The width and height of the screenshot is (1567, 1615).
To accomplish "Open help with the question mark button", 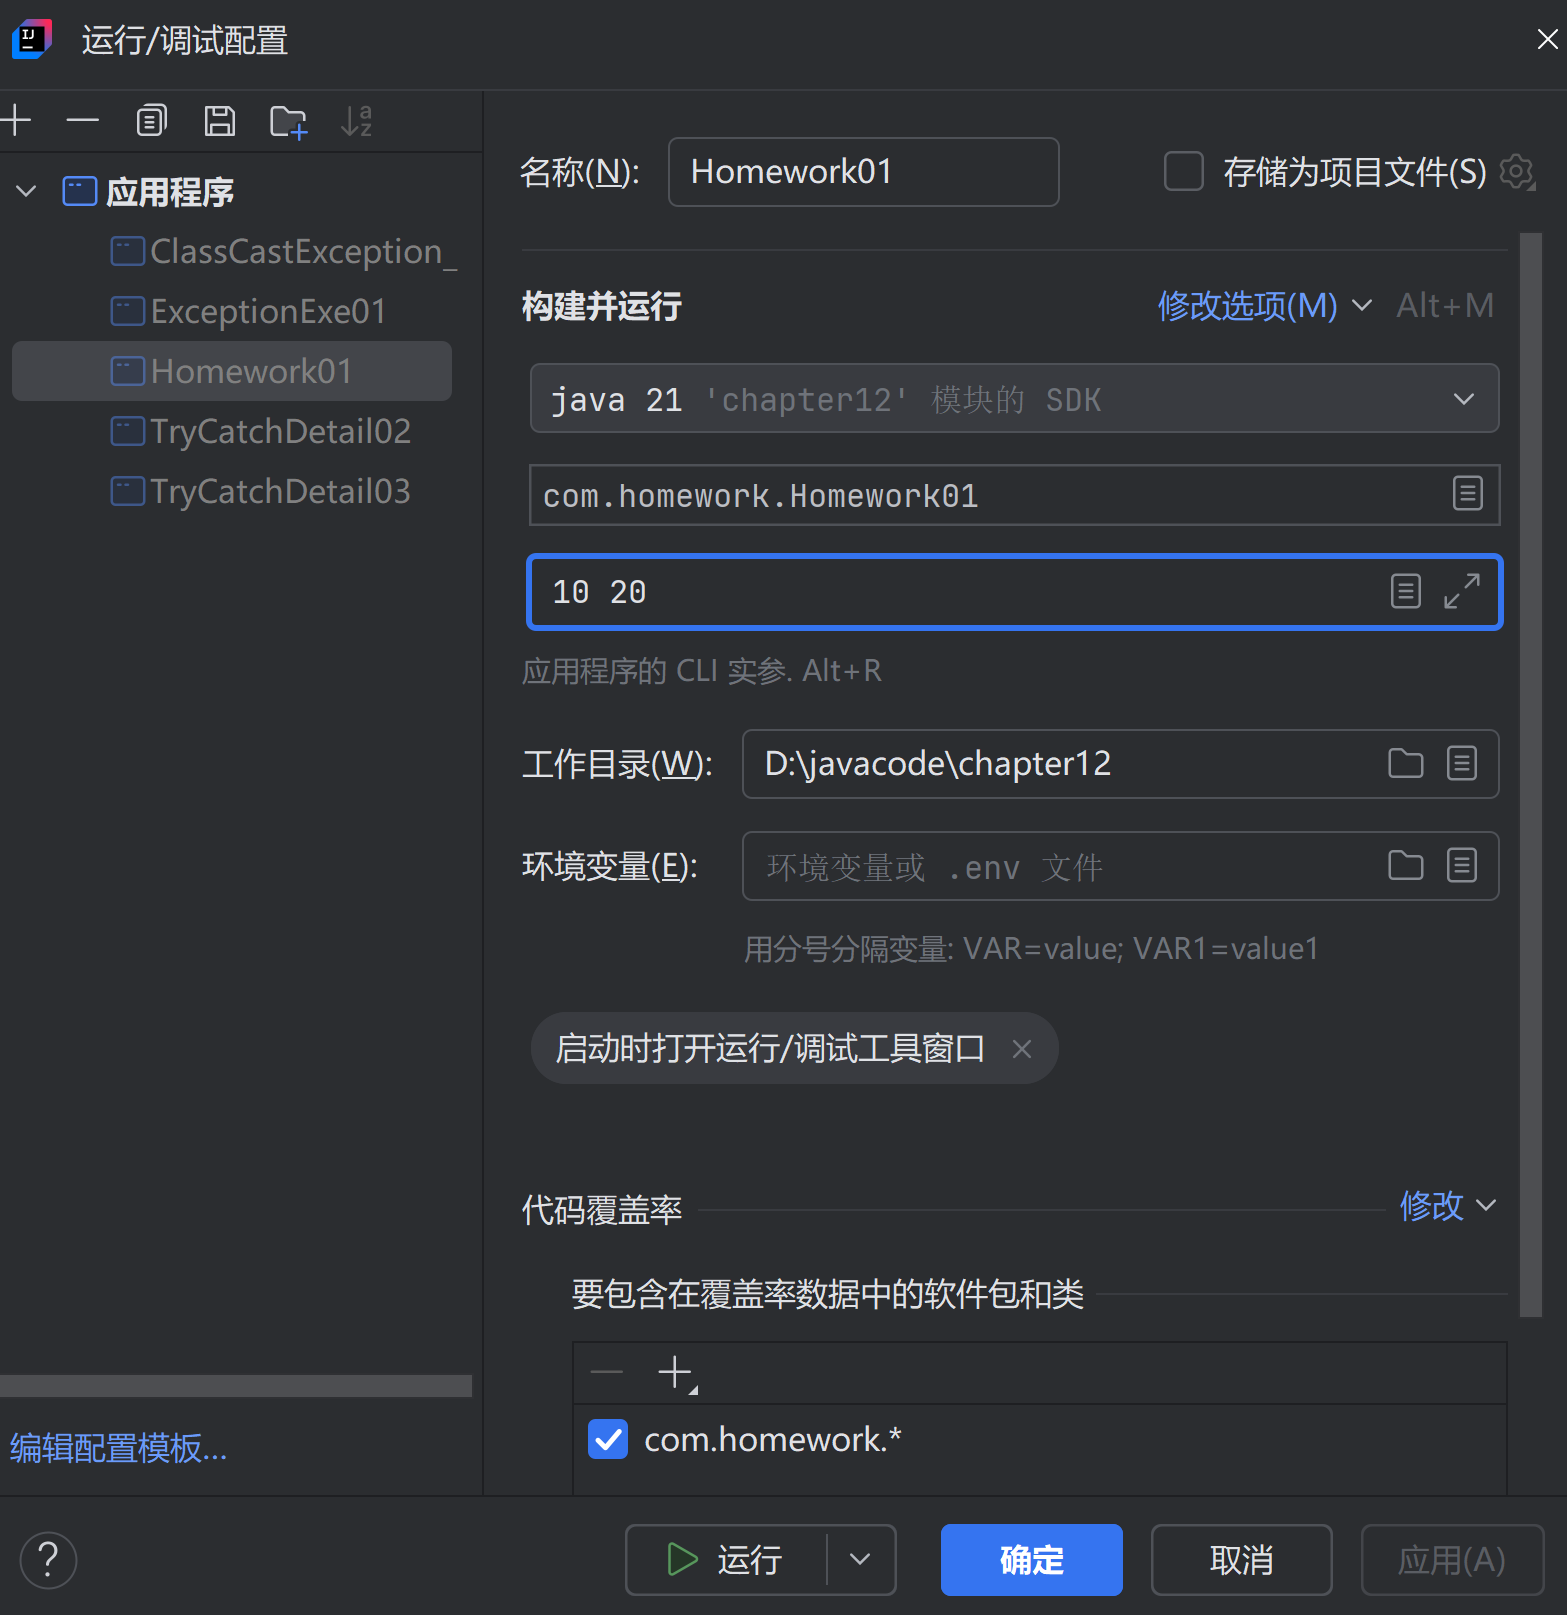I will (x=48, y=1560).
